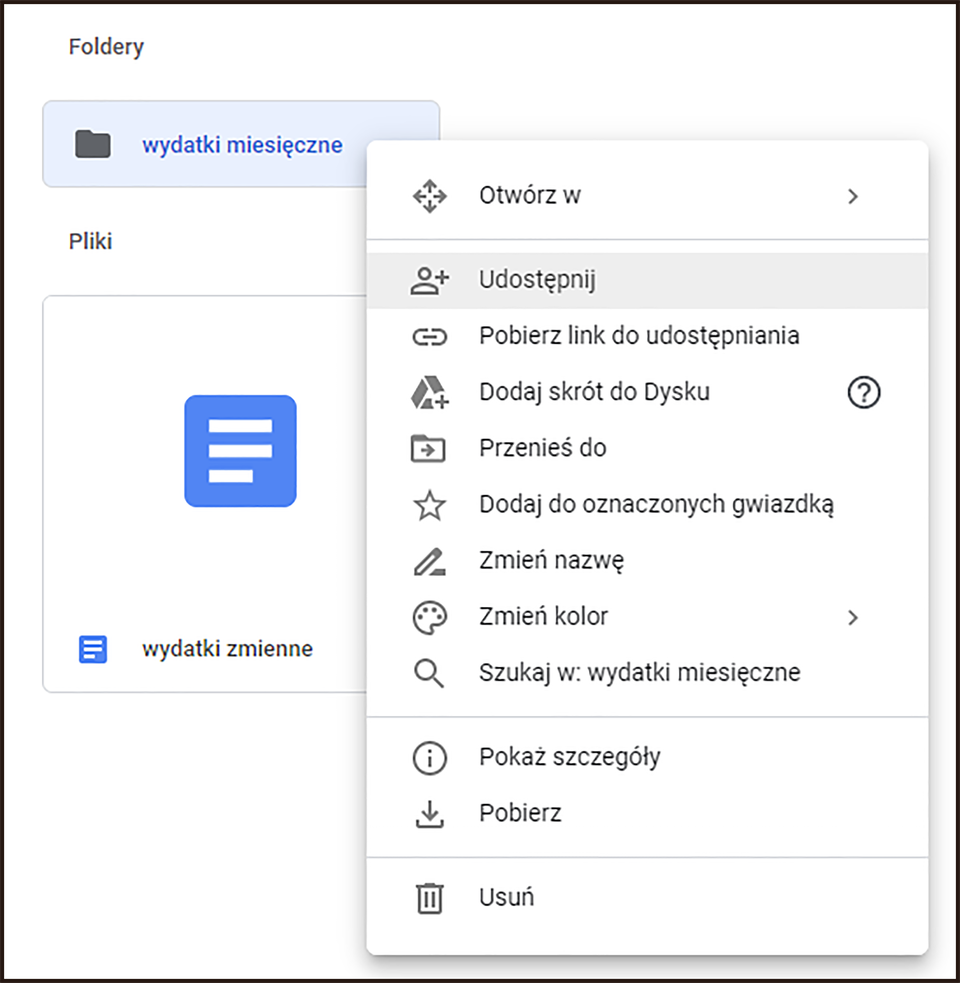Click the info icon near Pokaż szczegóły

click(430, 757)
